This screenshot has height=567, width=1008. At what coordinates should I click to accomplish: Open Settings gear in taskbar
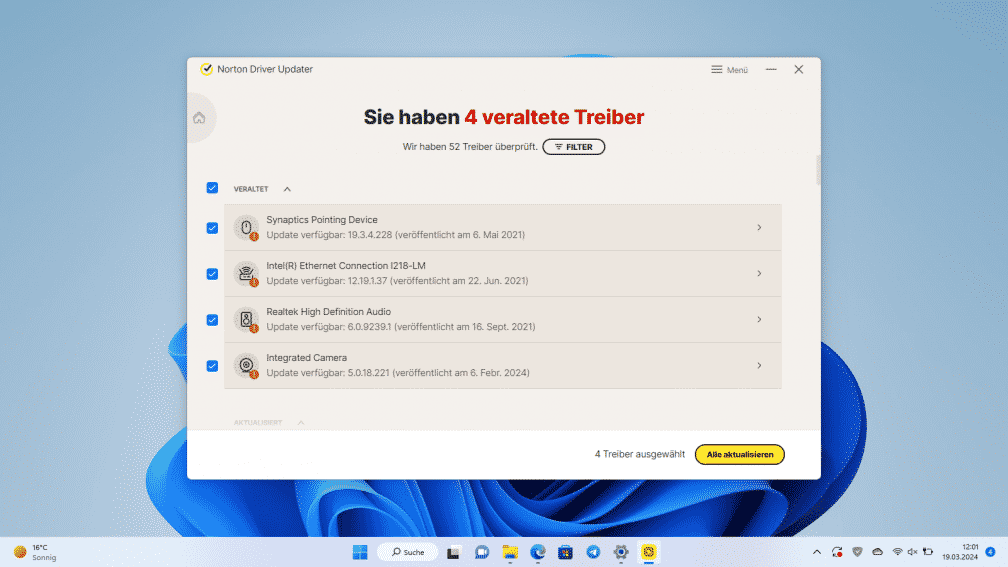[621, 552]
